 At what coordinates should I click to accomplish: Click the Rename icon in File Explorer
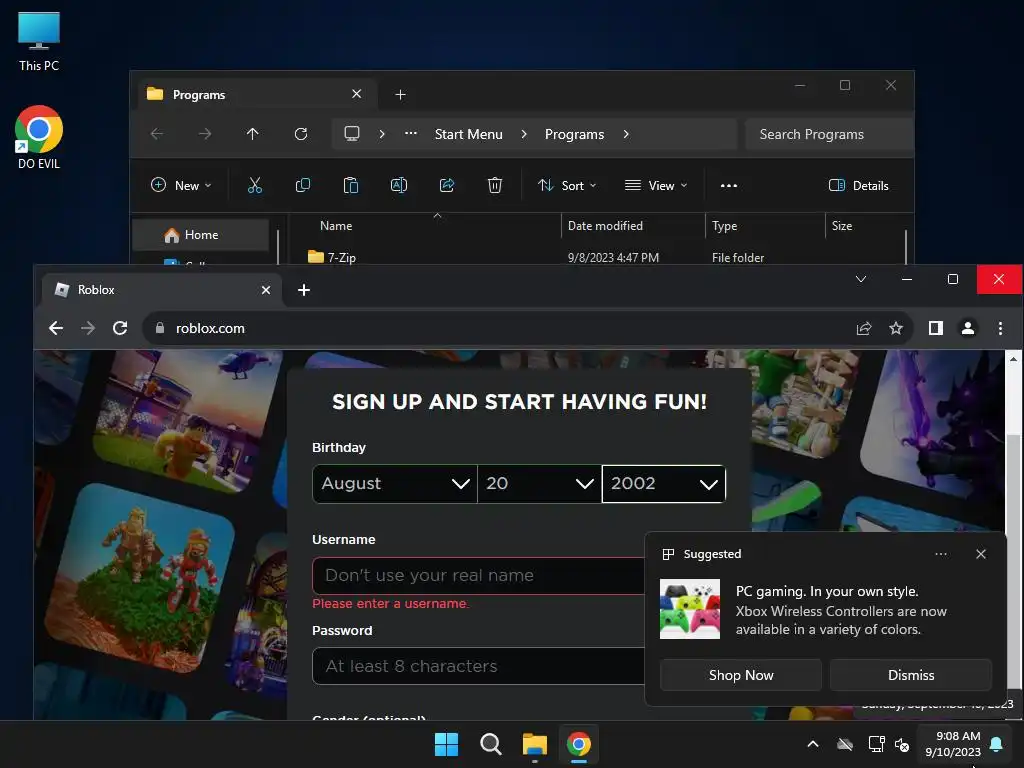pos(399,185)
